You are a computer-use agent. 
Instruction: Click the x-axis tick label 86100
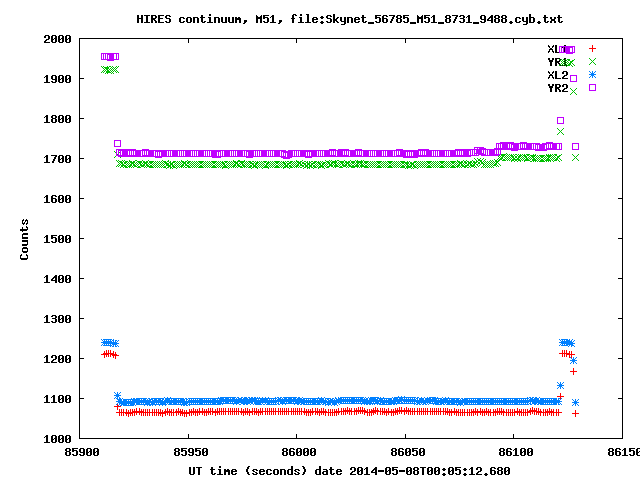pos(516,452)
